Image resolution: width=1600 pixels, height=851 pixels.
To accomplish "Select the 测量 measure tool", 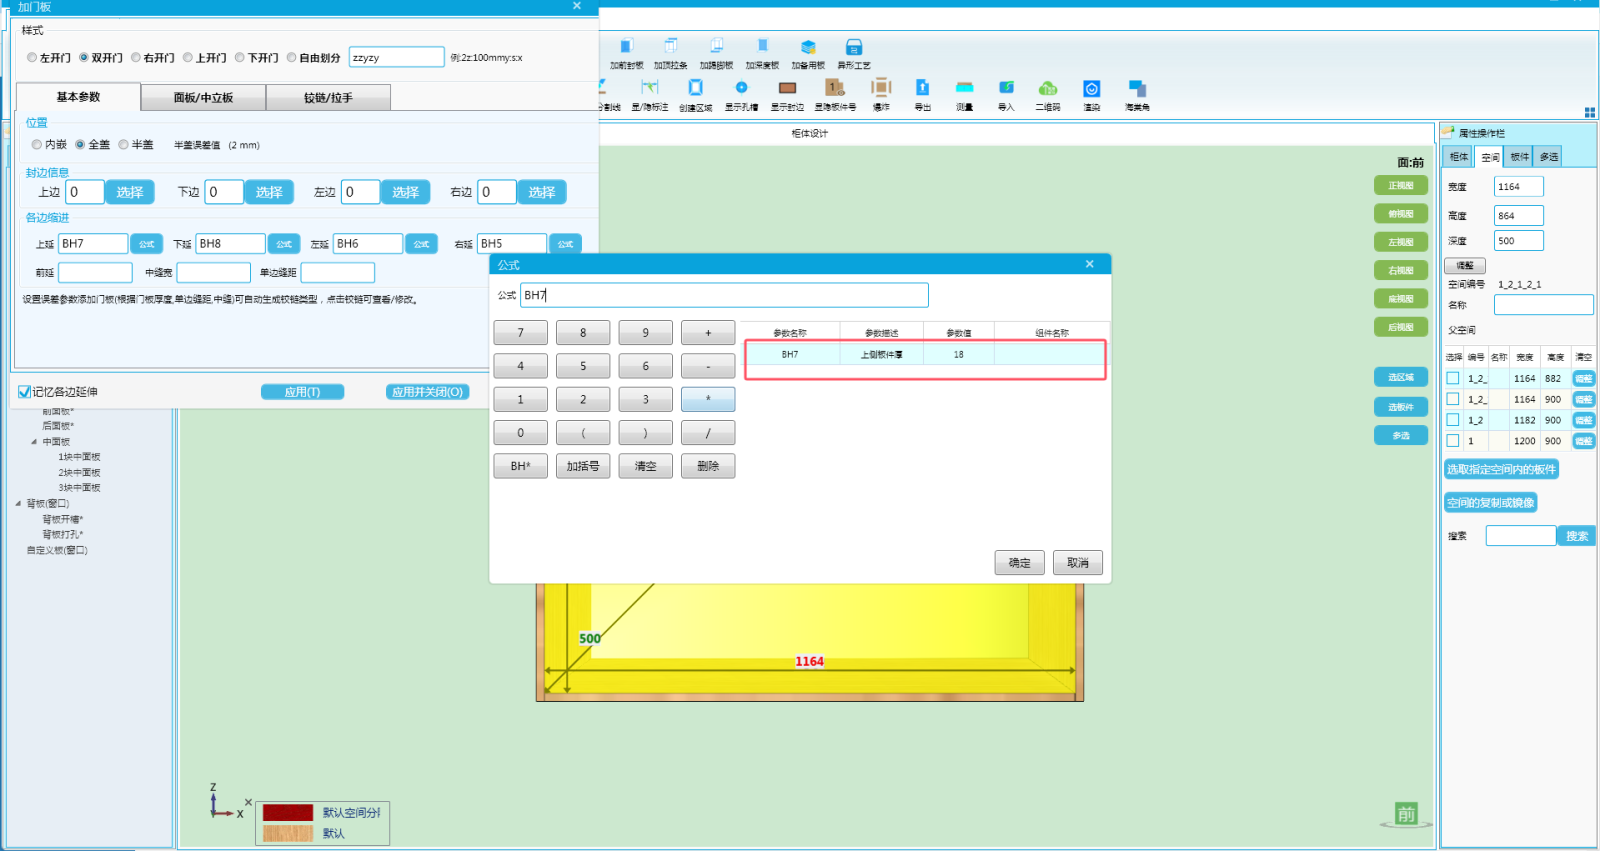I will pos(964,96).
